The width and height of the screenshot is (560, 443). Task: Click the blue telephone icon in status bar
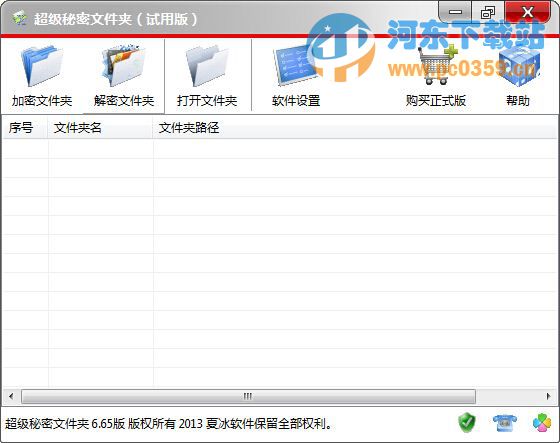pyautogui.click(x=505, y=423)
